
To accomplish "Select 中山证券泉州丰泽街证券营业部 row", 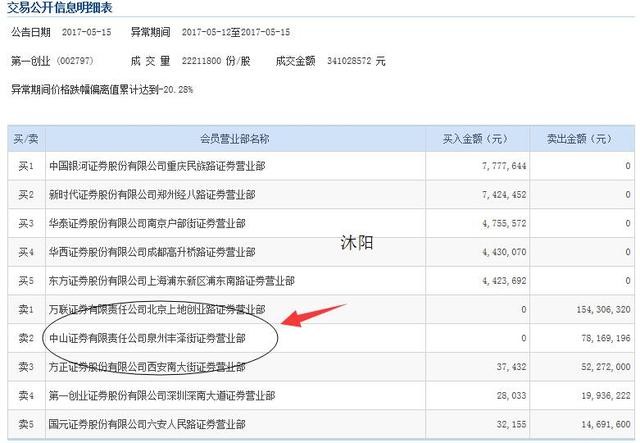I will pos(321,338).
